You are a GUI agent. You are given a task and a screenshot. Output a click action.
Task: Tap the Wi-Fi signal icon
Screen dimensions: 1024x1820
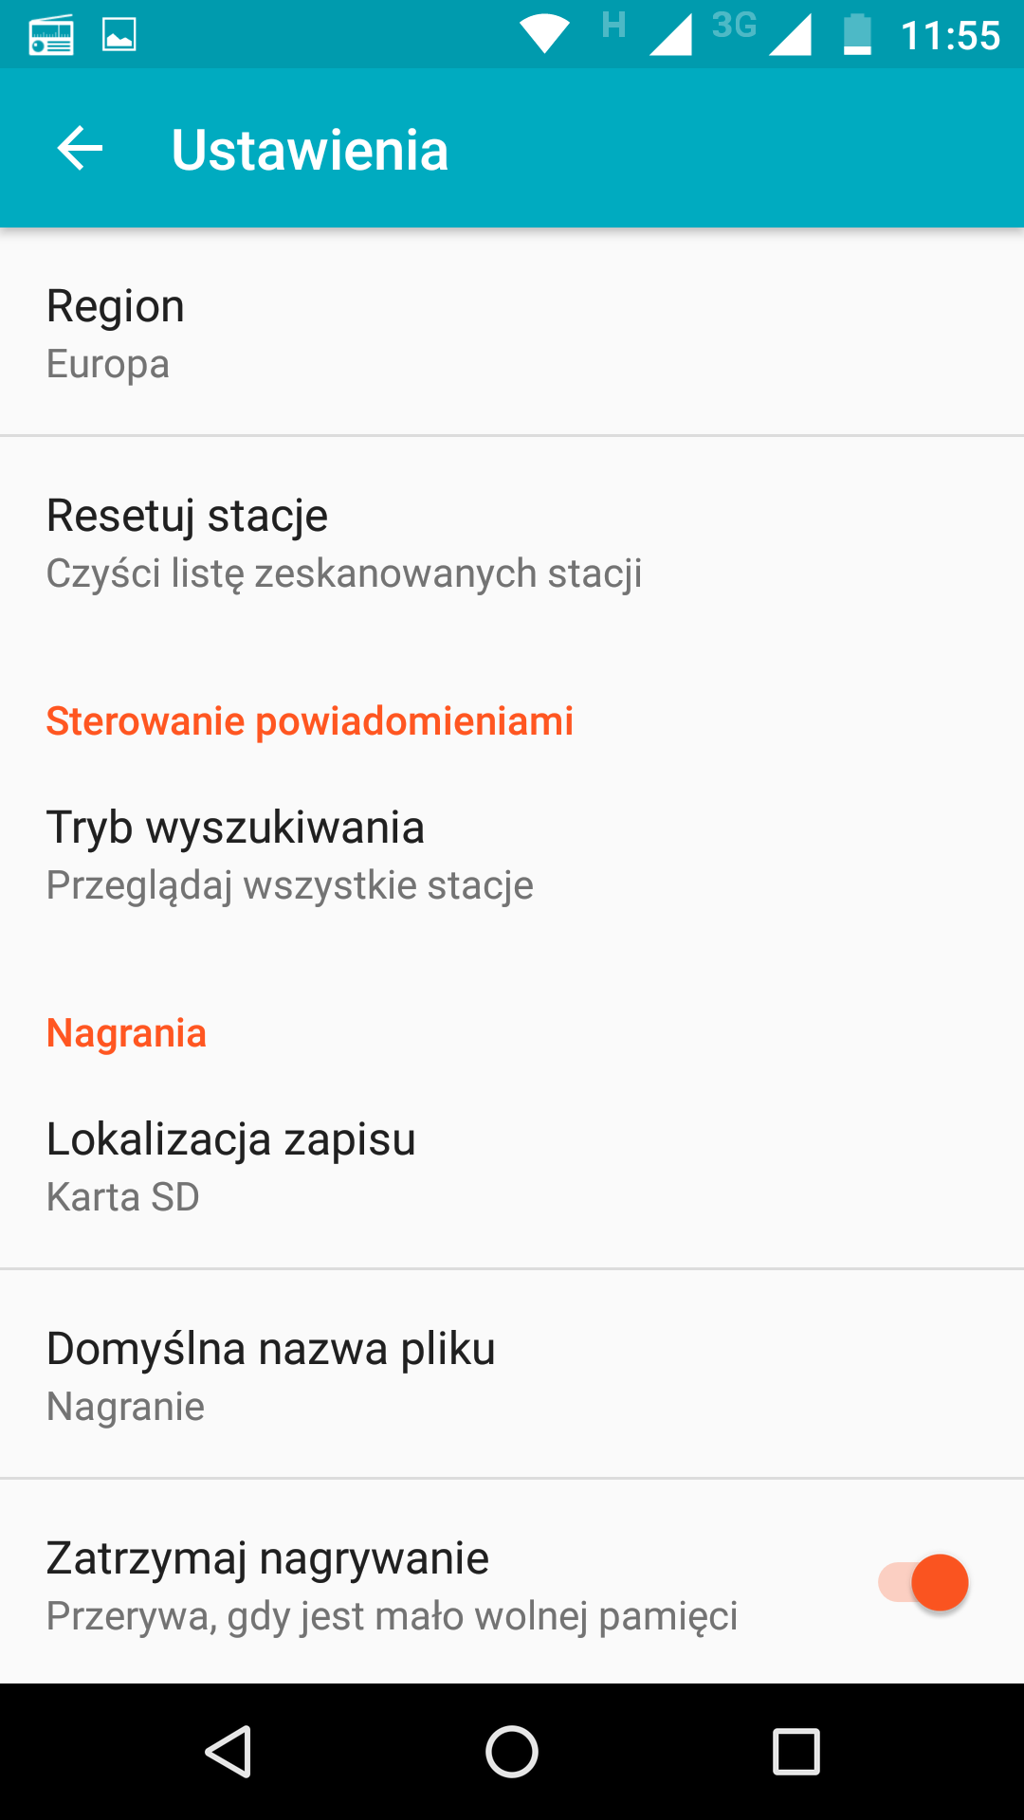tap(545, 35)
